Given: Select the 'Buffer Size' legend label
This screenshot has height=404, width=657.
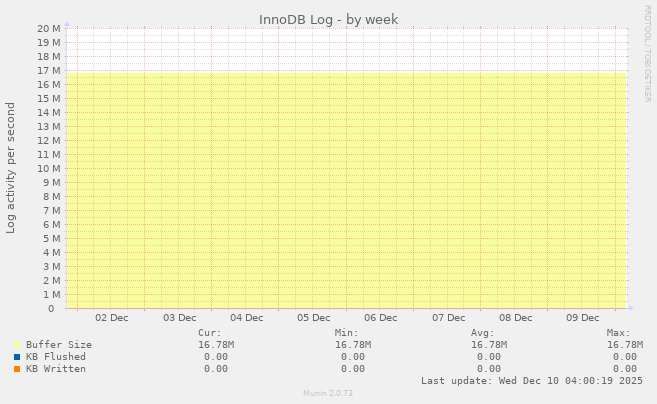Looking at the screenshot, I should [59, 345].
